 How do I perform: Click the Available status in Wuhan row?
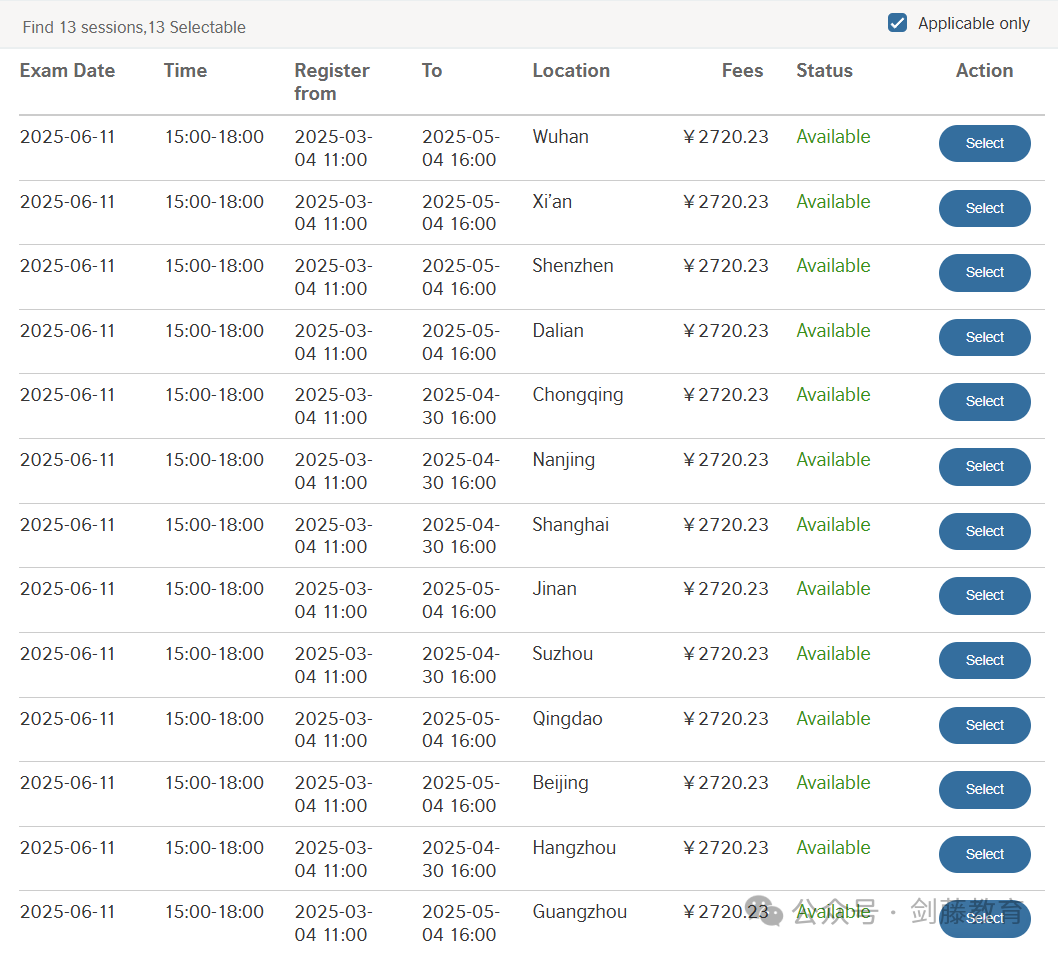click(x=833, y=137)
